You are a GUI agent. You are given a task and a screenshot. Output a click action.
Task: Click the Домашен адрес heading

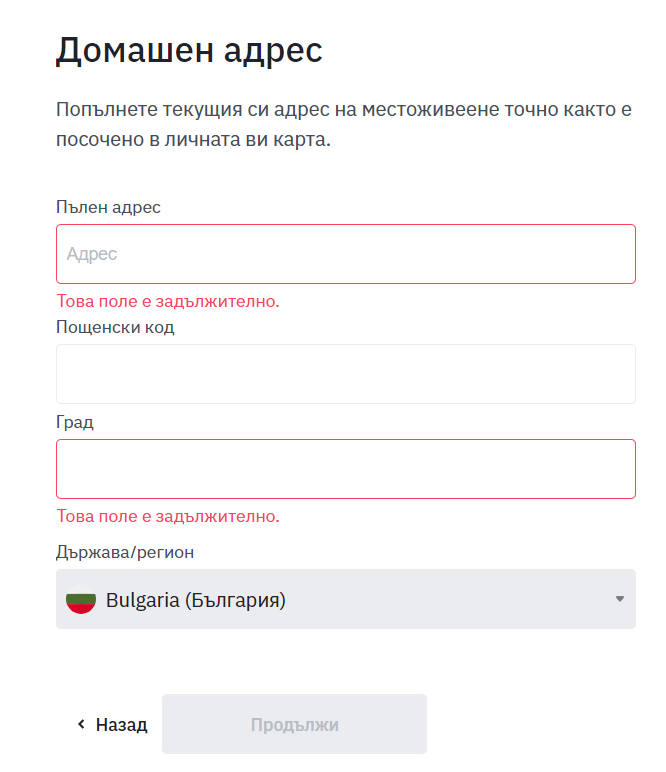189,50
